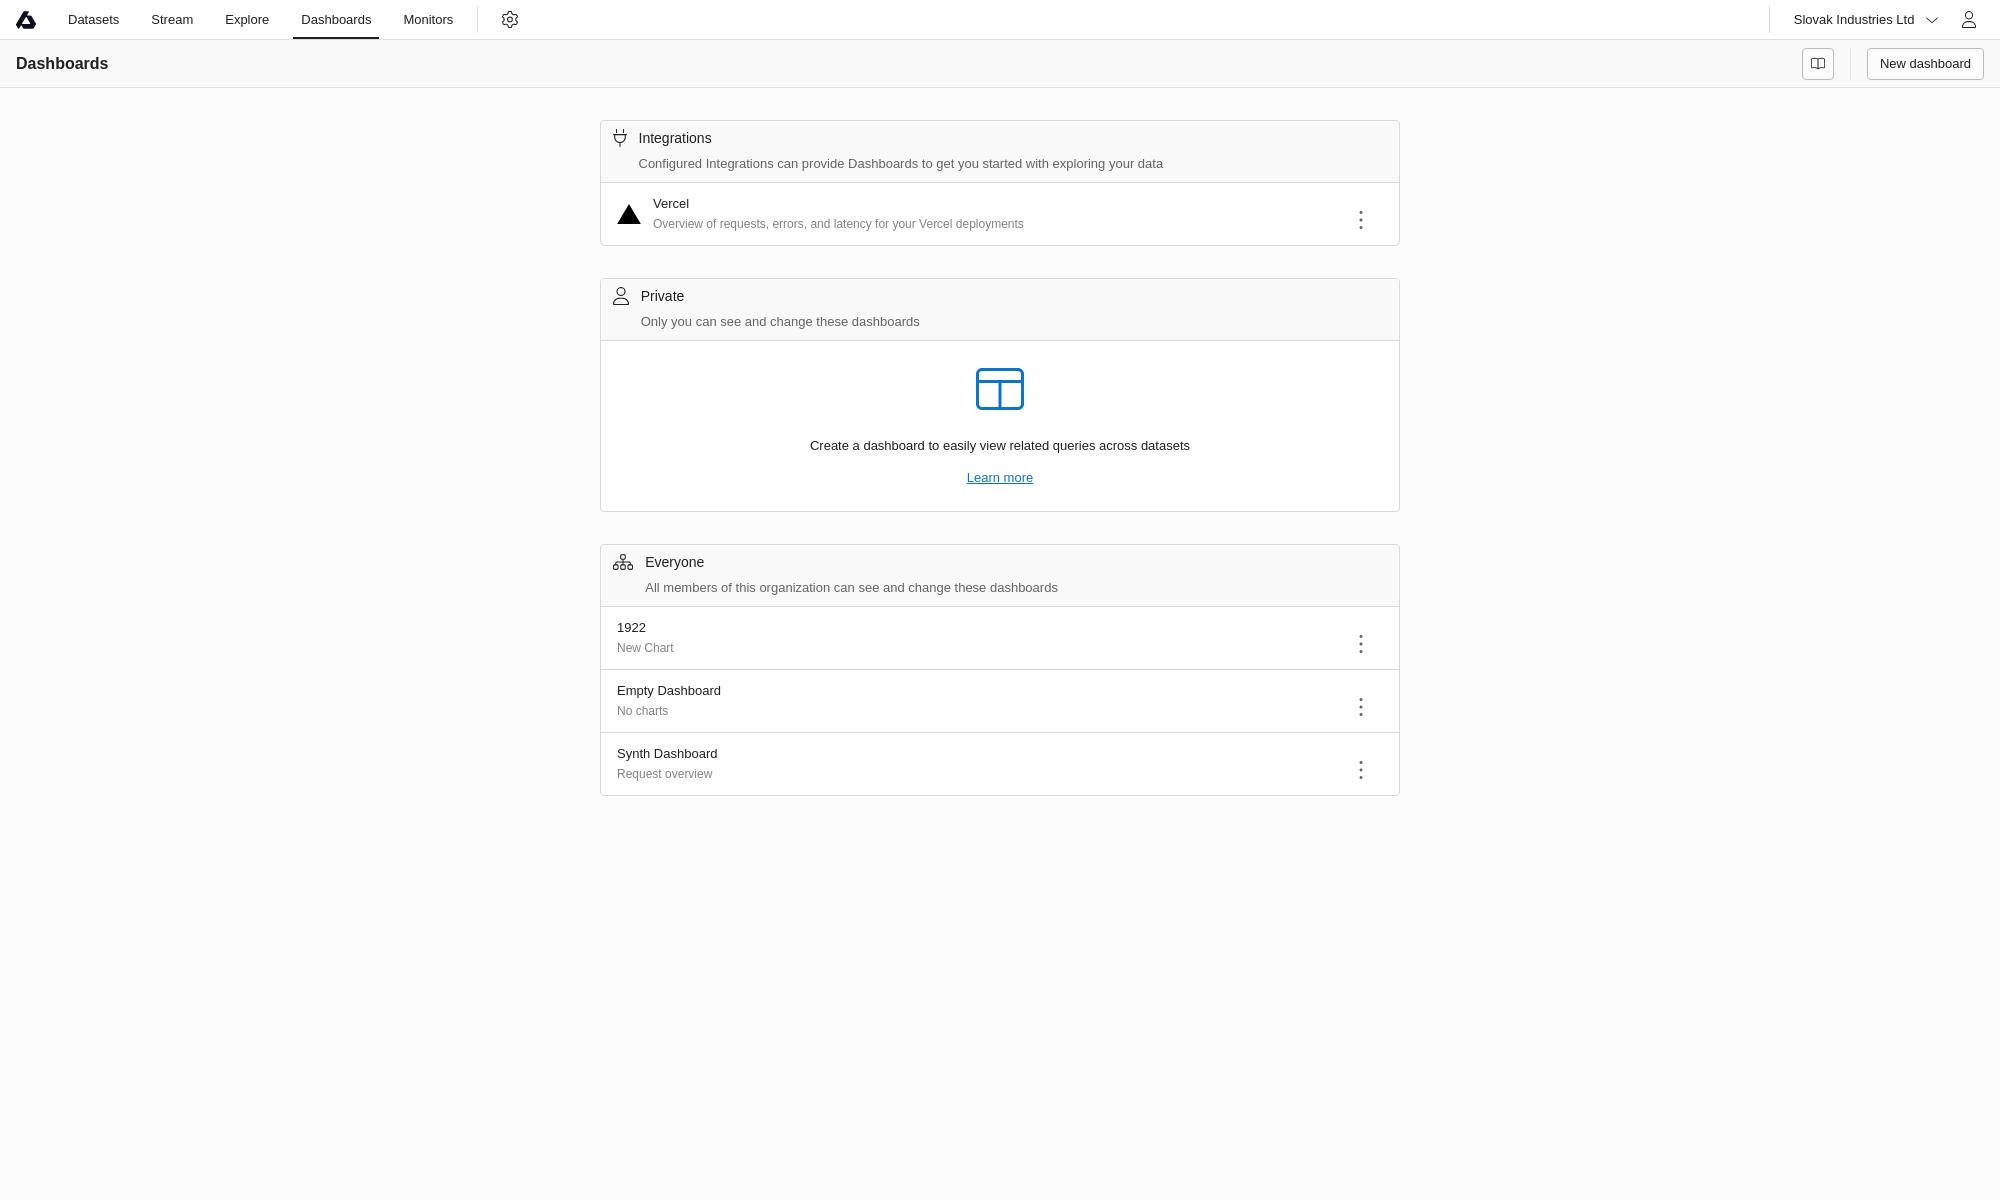Open Empty Dashboard three-dot menu
The width and height of the screenshot is (2000, 1200).
(x=1360, y=707)
